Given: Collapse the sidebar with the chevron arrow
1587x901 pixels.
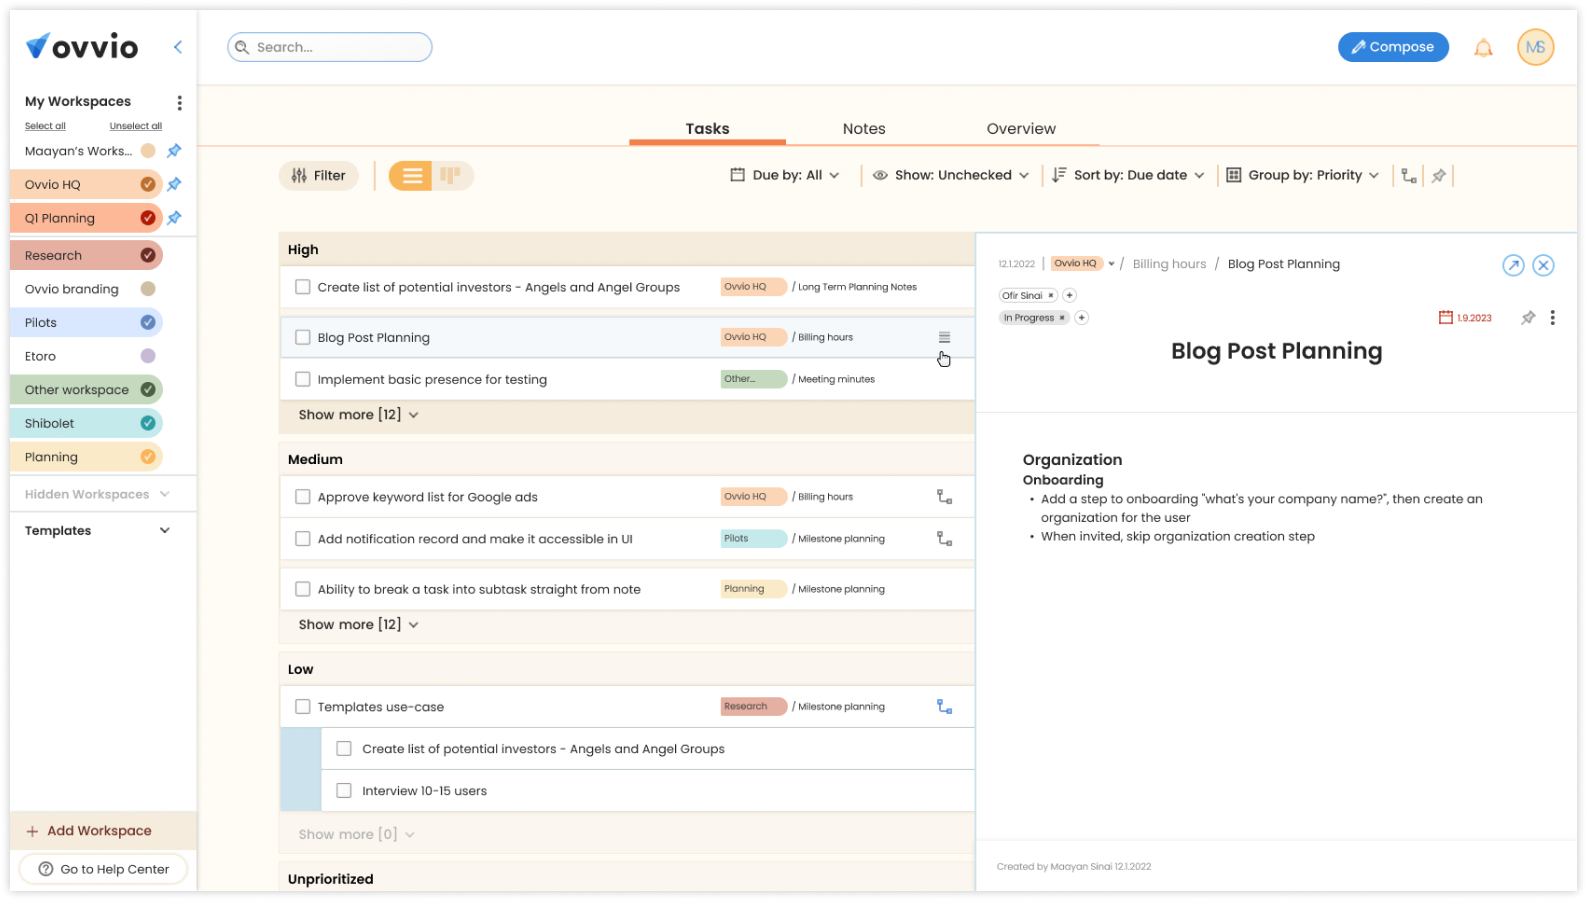Looking at the screenshot, I should 178,47.
